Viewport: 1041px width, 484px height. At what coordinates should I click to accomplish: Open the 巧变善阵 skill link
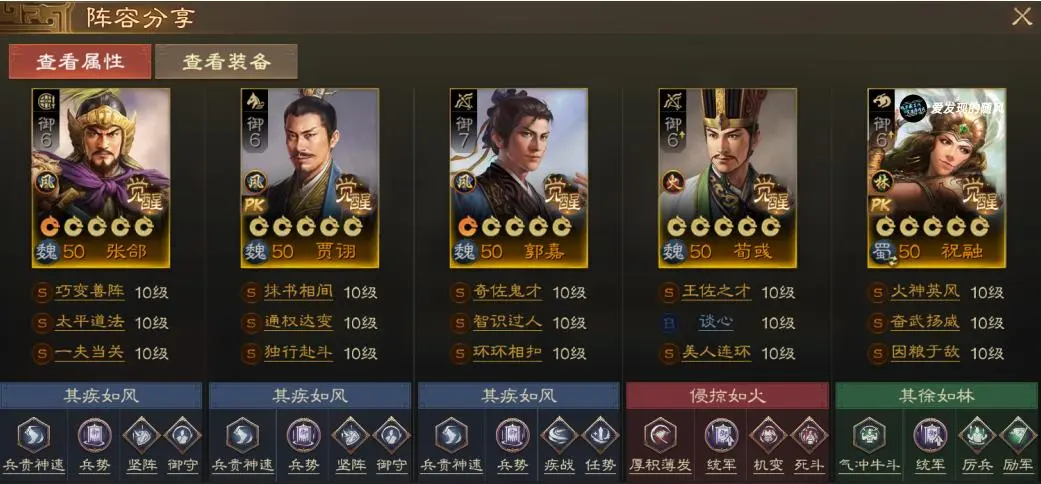[x=90, y=292]
